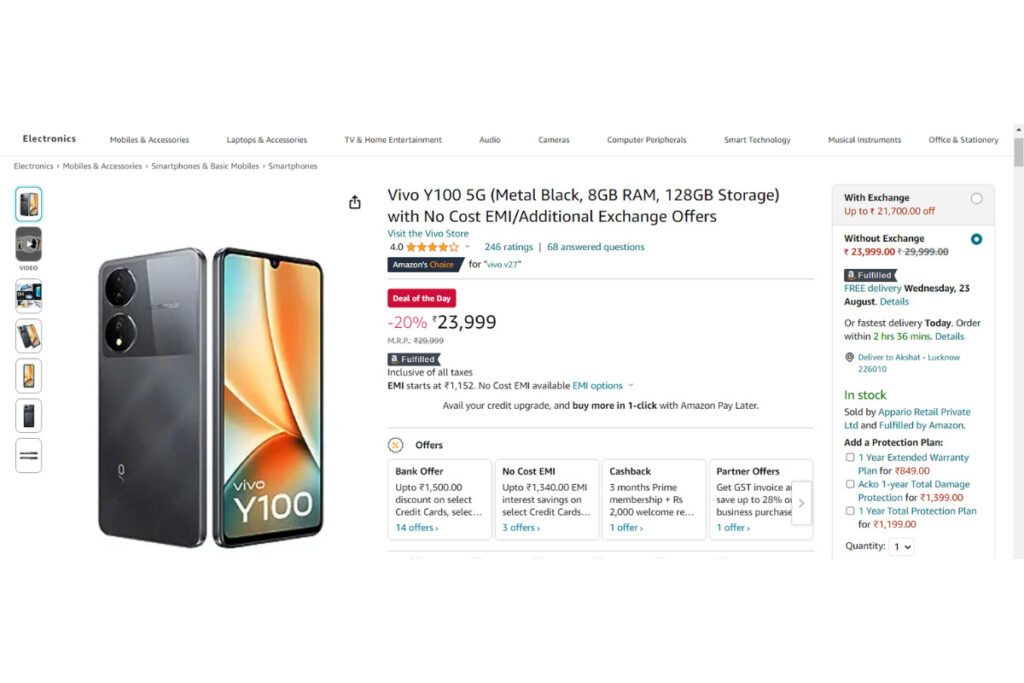Check the 1 Year Extended Warranty Plan box
The width and height of the screenshot is (1024, 683).
(x=850, y=457)
